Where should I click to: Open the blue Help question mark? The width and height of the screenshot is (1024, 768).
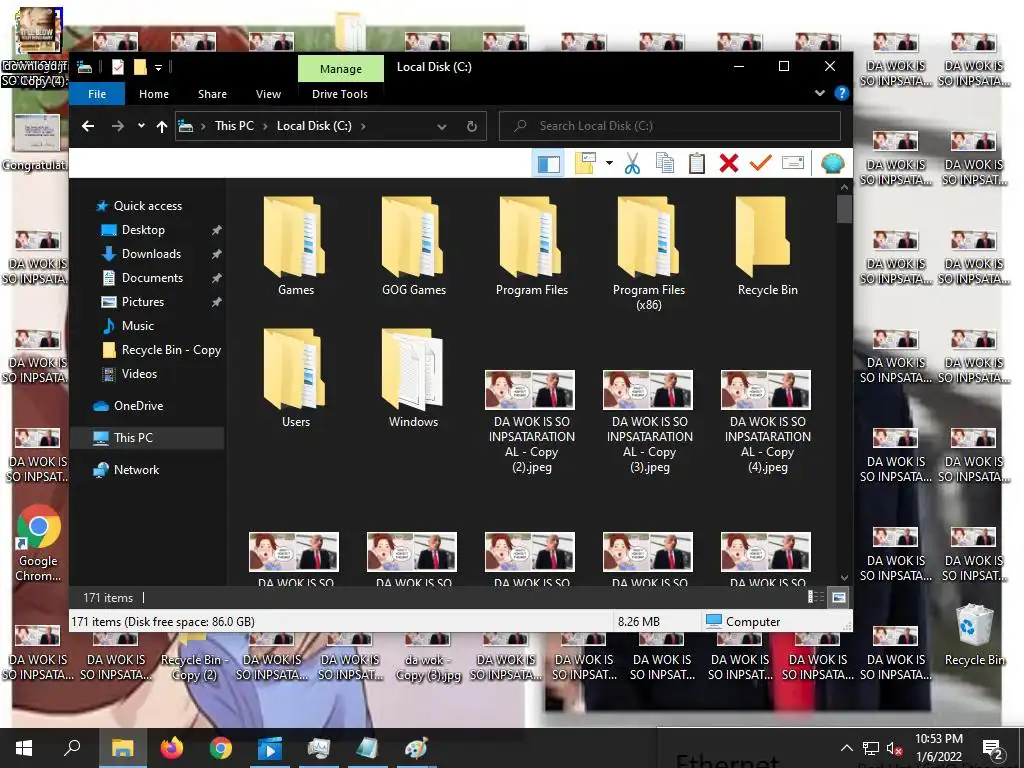tap(842, 93)
